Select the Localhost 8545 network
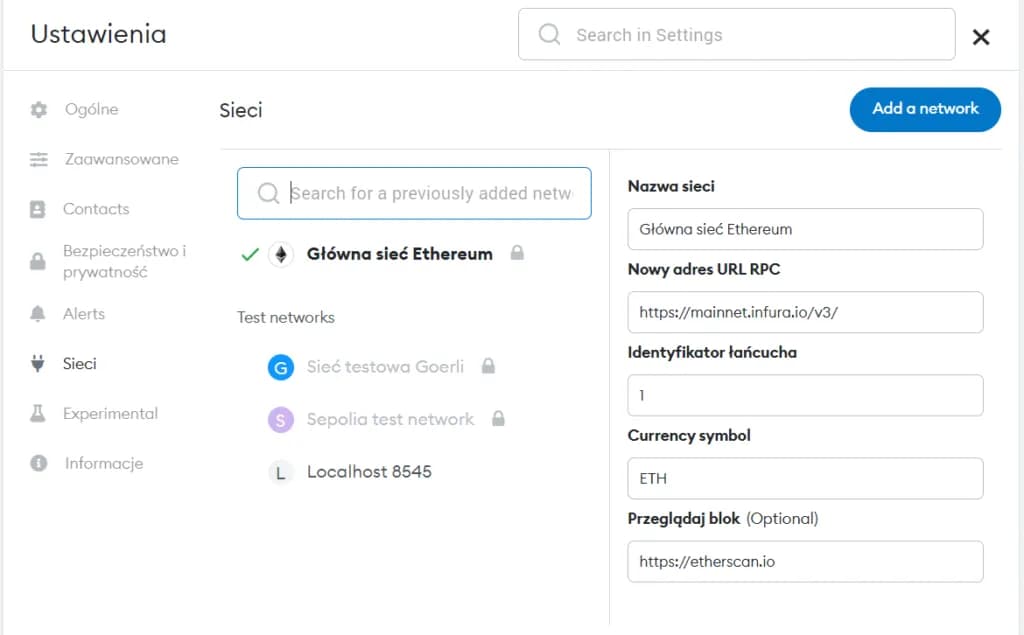The width and height of the screenshot is (1024, 635). point(368,471)
